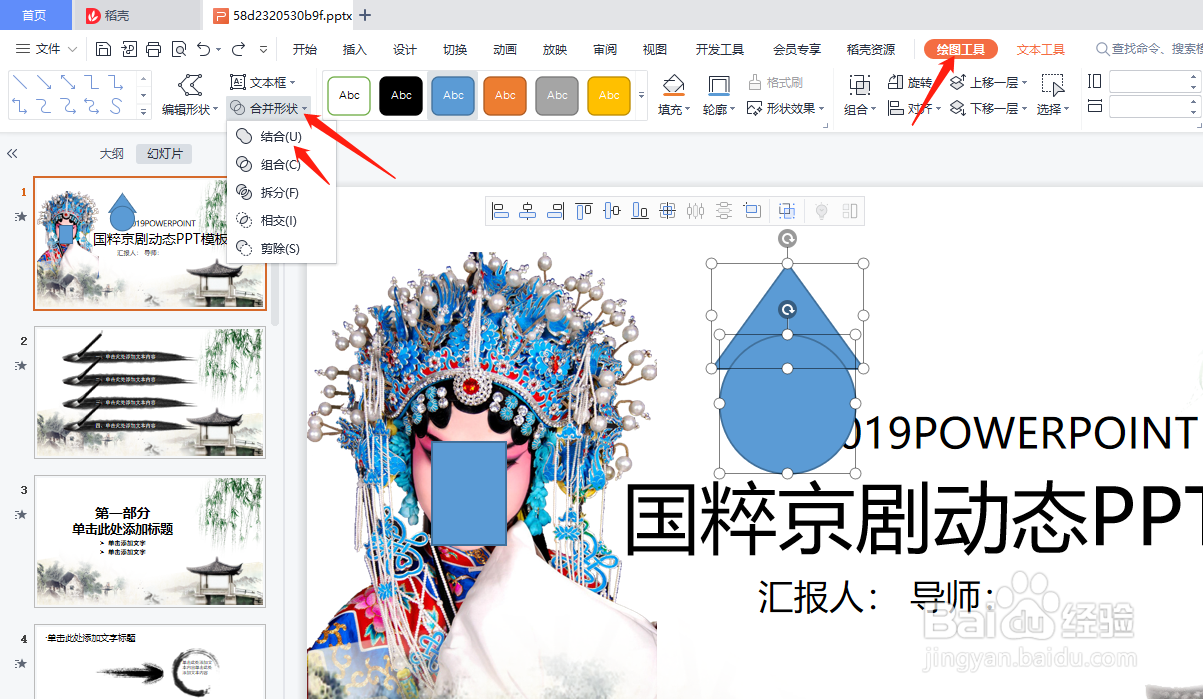Select the straight line connector shape
1203x699 pixels.
point(18,82)
